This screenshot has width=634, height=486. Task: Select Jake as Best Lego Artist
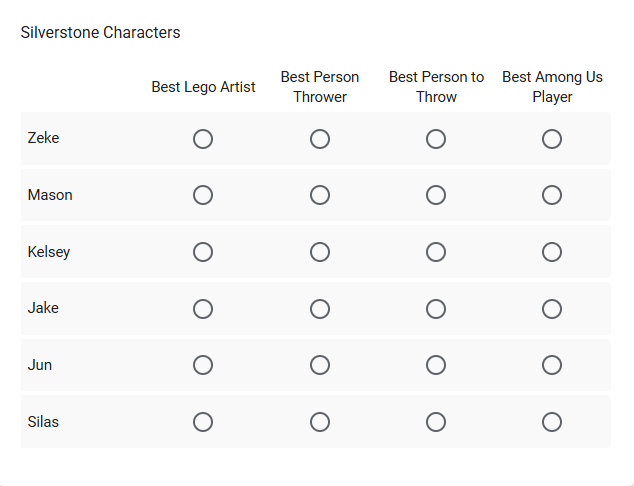click(203, 309)
